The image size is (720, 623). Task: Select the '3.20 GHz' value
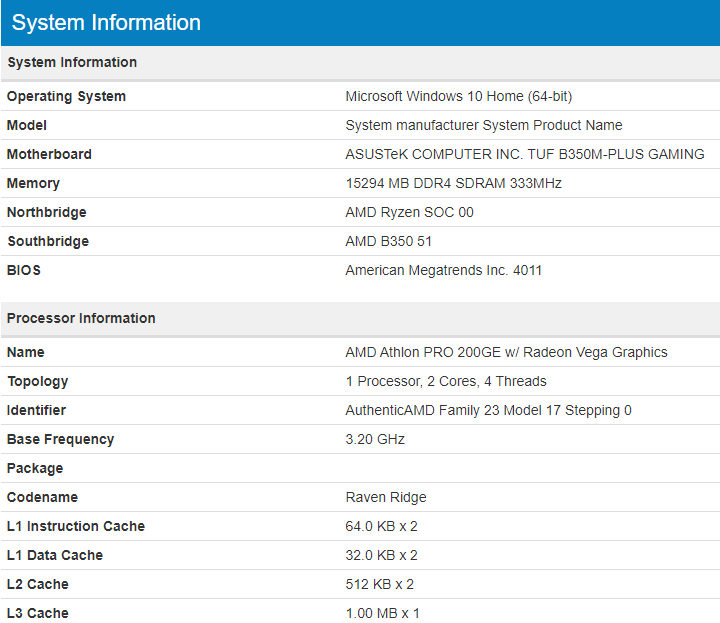[x=375, y=439]
